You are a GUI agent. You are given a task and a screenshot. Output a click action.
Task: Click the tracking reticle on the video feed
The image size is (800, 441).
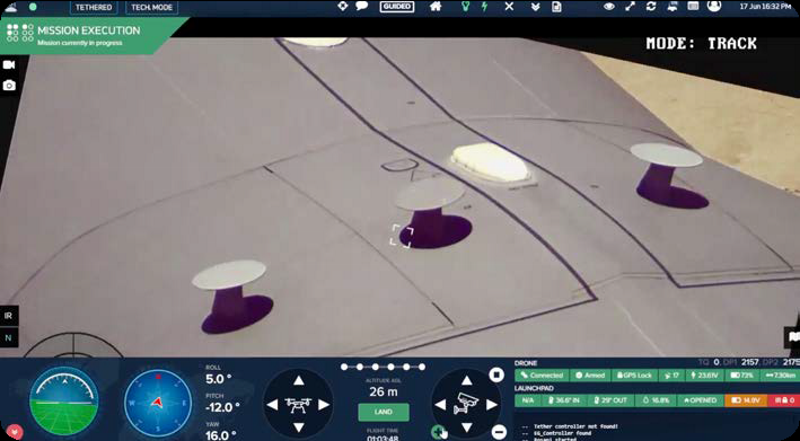(402, 236)
